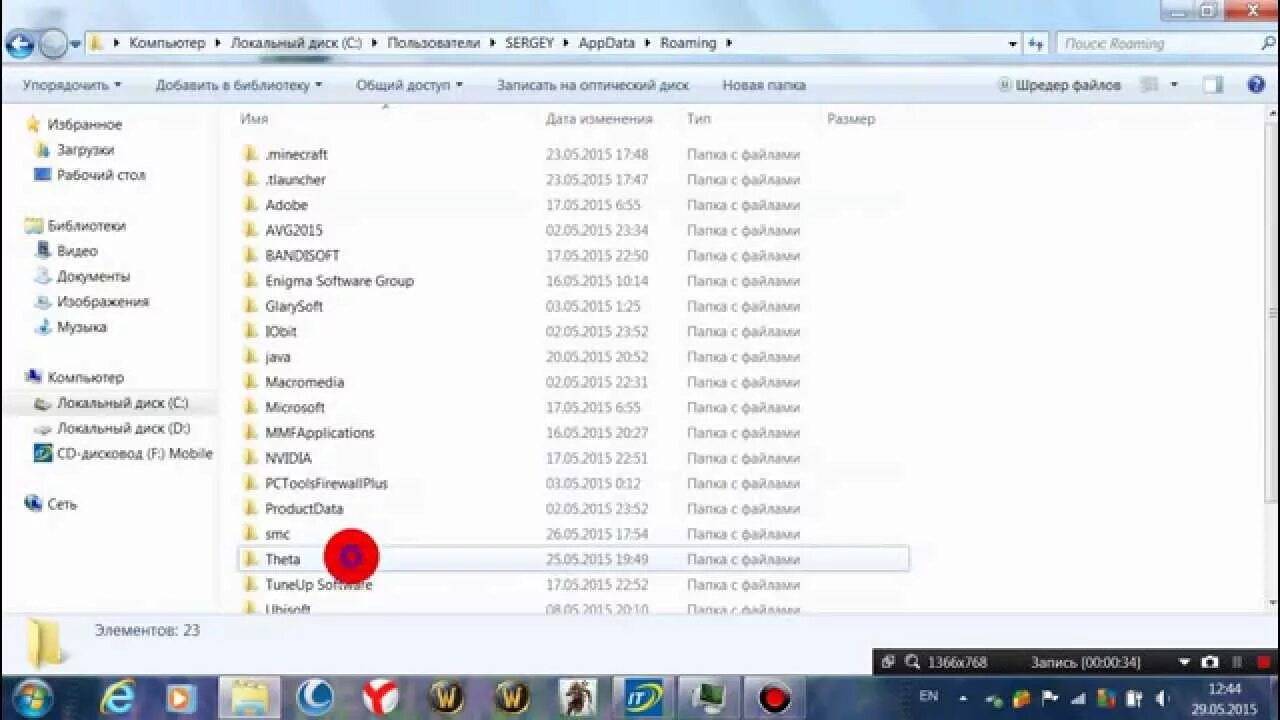Go back using the Explorer back arrow
The width and height of the screenshot is (1280, 720).
(20, 44)
